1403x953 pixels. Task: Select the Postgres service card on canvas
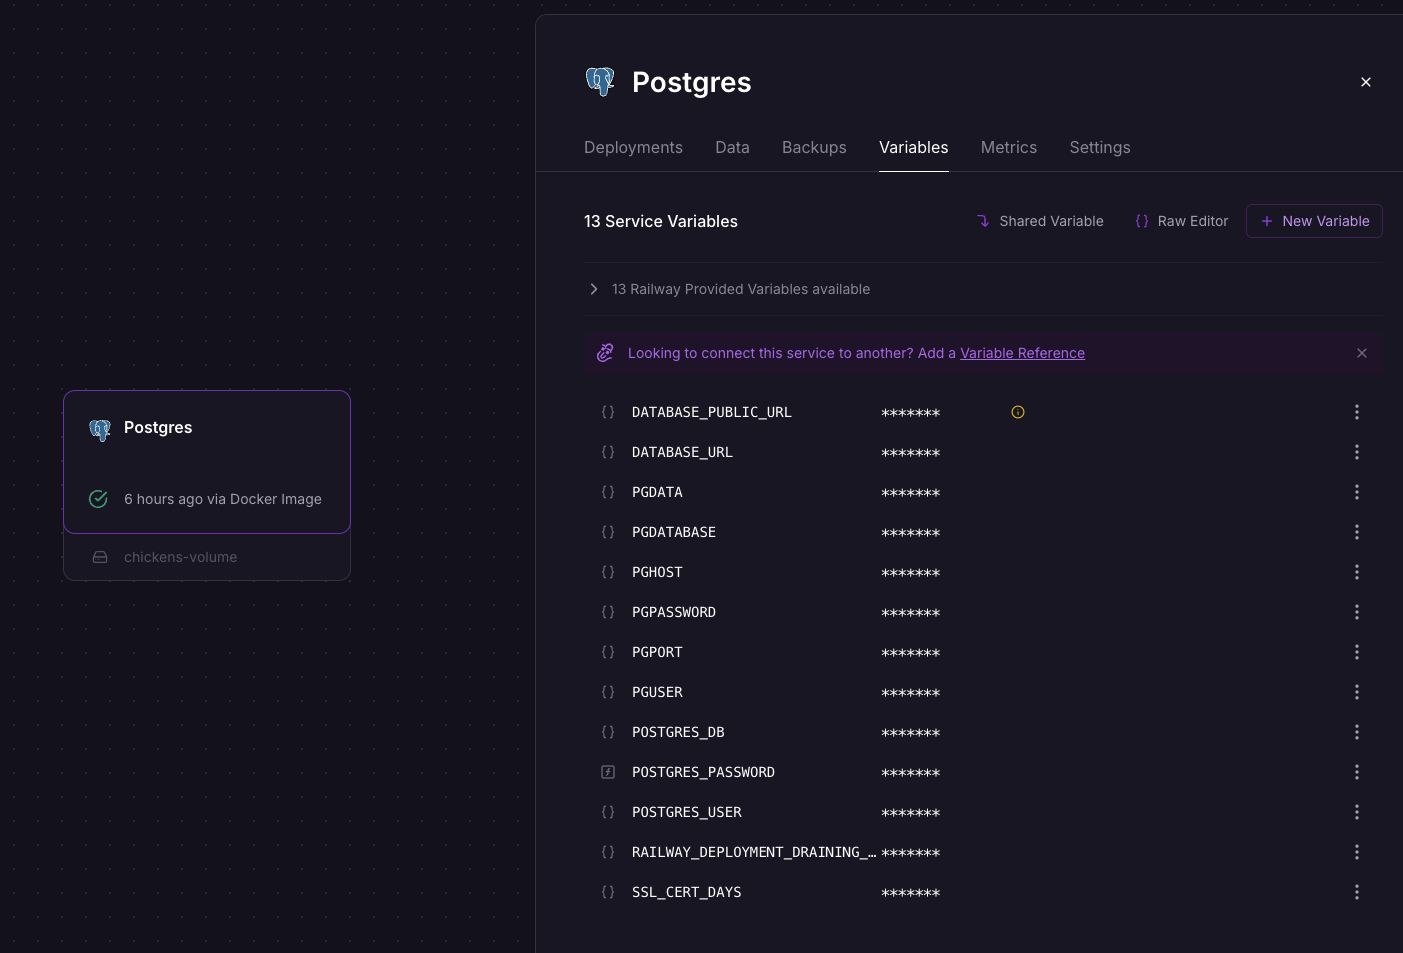(207, 462)
